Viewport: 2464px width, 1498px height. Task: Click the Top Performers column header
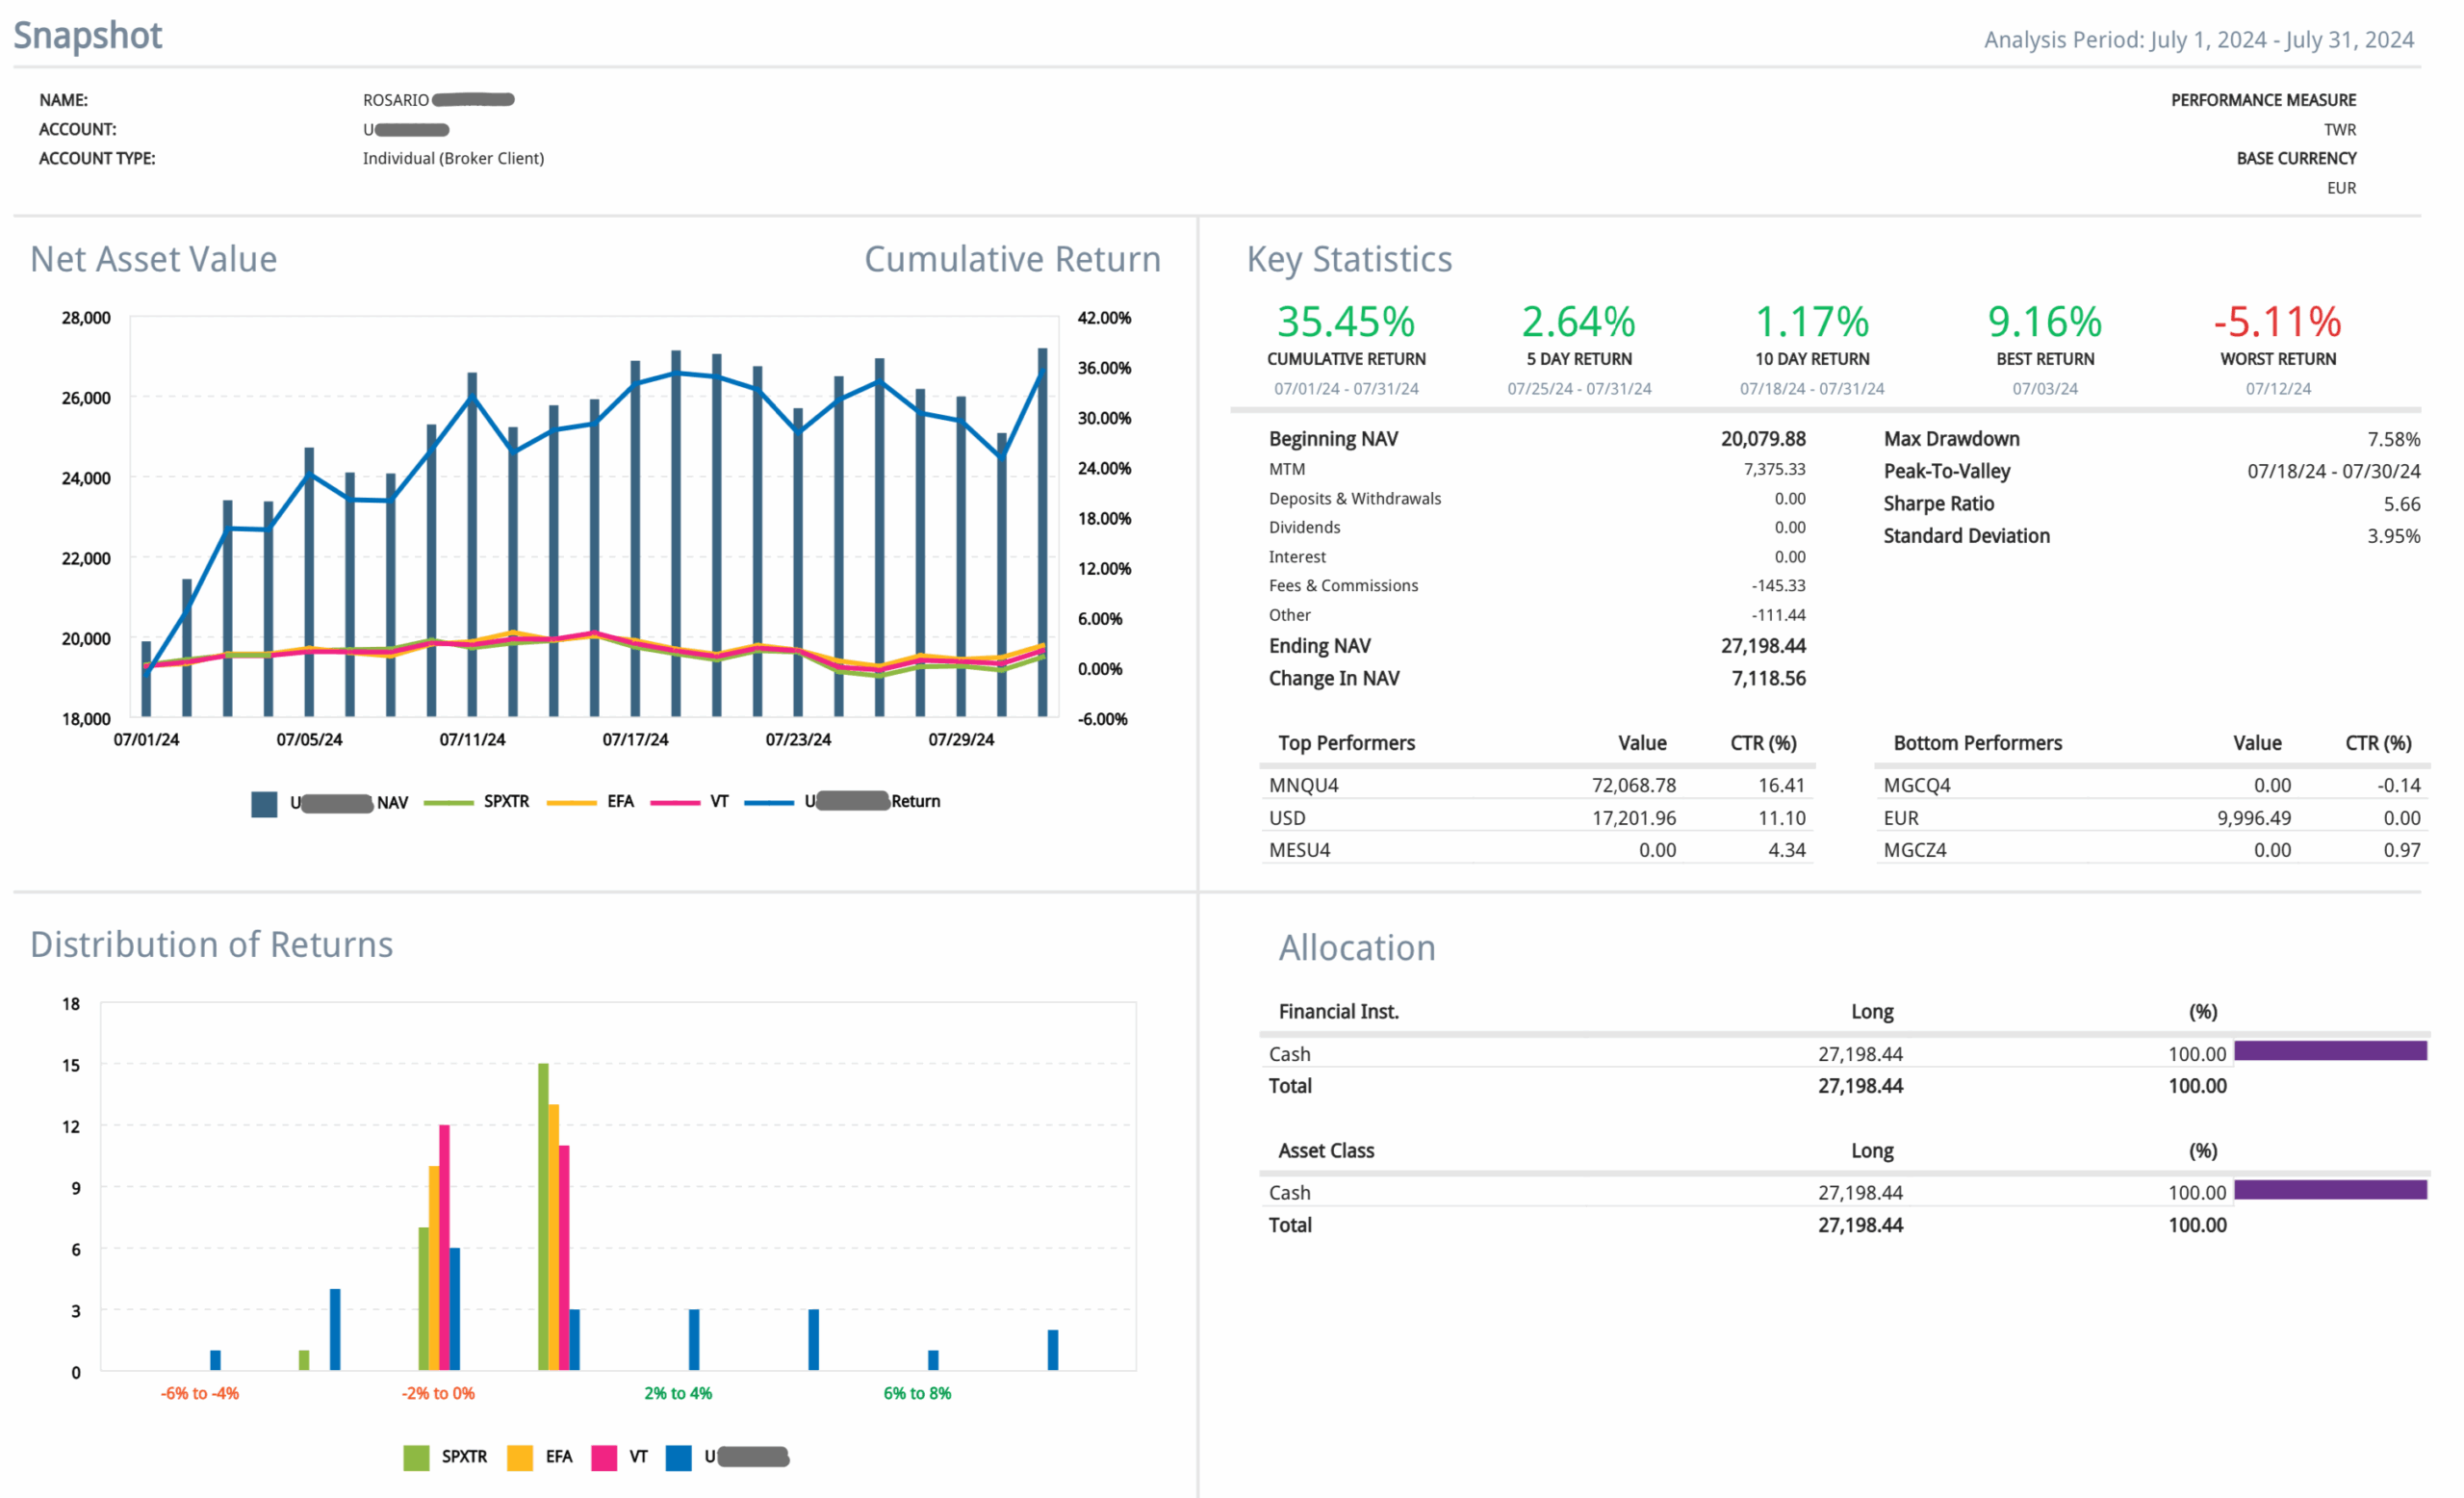coord(1346,743)
